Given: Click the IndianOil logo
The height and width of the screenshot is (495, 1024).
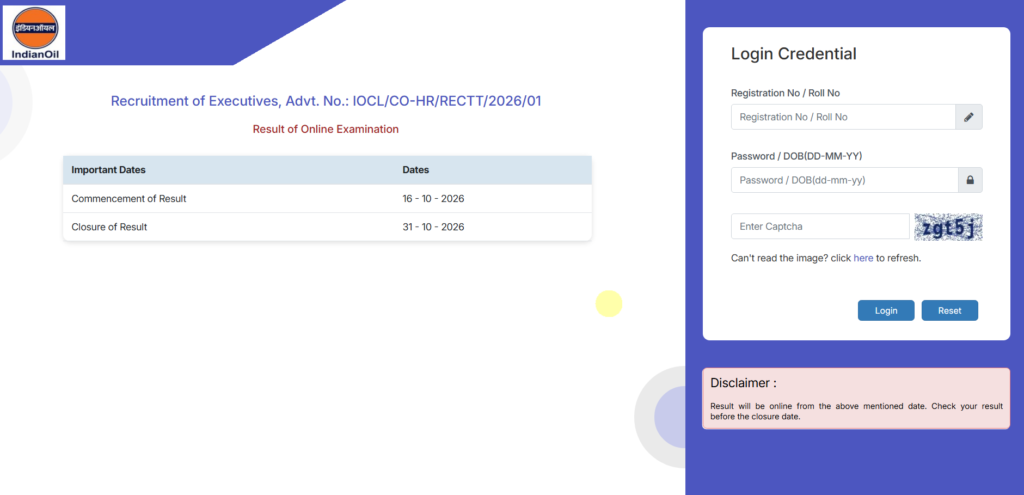Looking at the screenshot, I should 35,33.
